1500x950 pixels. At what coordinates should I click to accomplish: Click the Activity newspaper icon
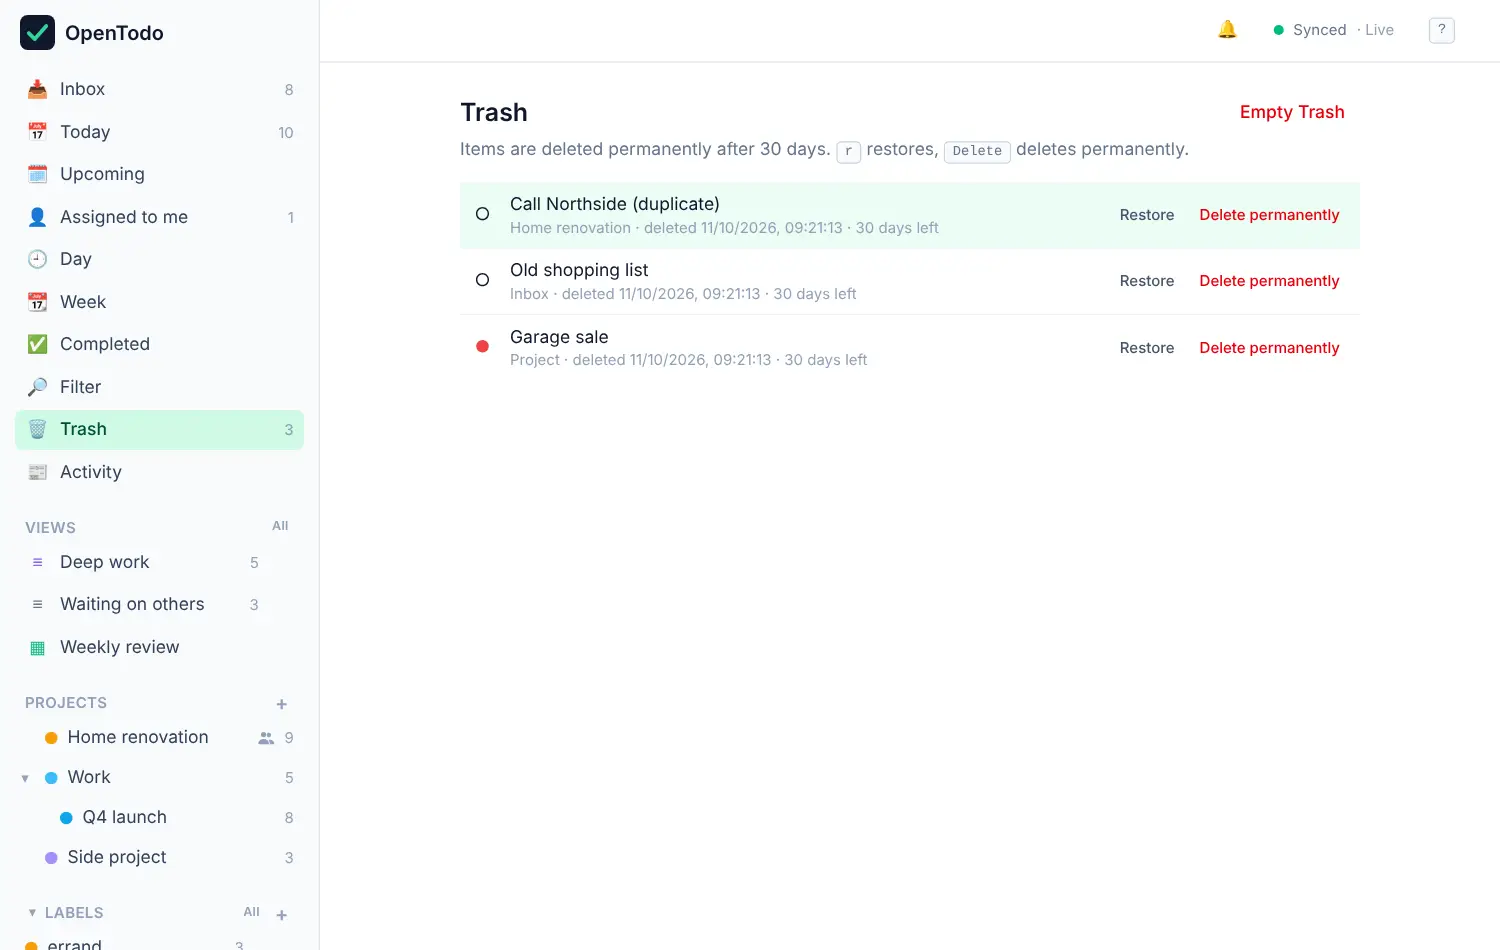coord(37,472)
